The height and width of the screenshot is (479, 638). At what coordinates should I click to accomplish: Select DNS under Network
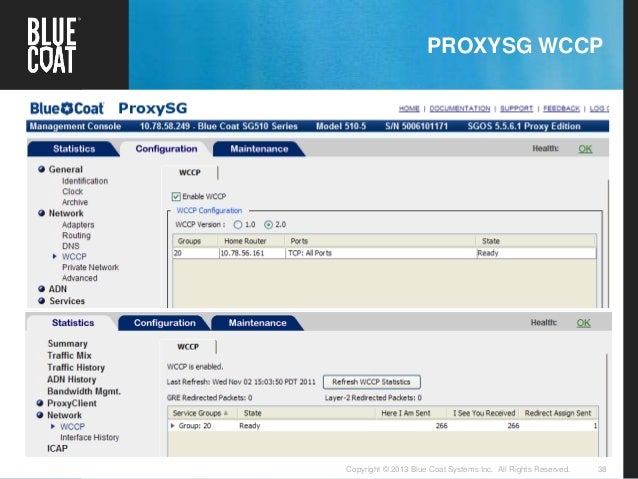click(71, 246)
